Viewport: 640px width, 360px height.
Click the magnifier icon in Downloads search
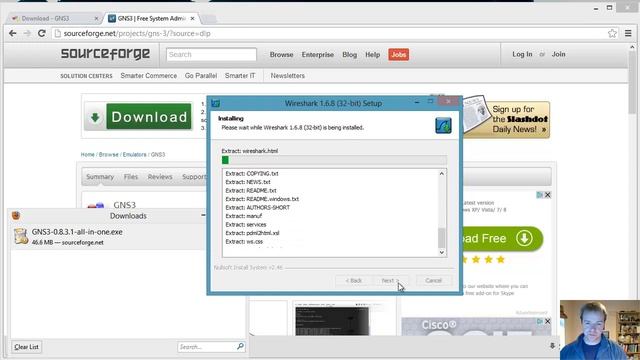240,347
